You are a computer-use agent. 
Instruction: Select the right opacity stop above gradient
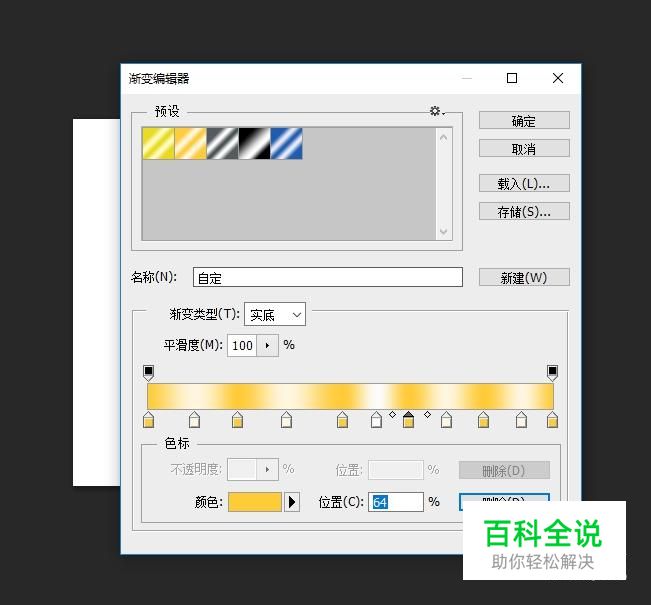[552, 372]
